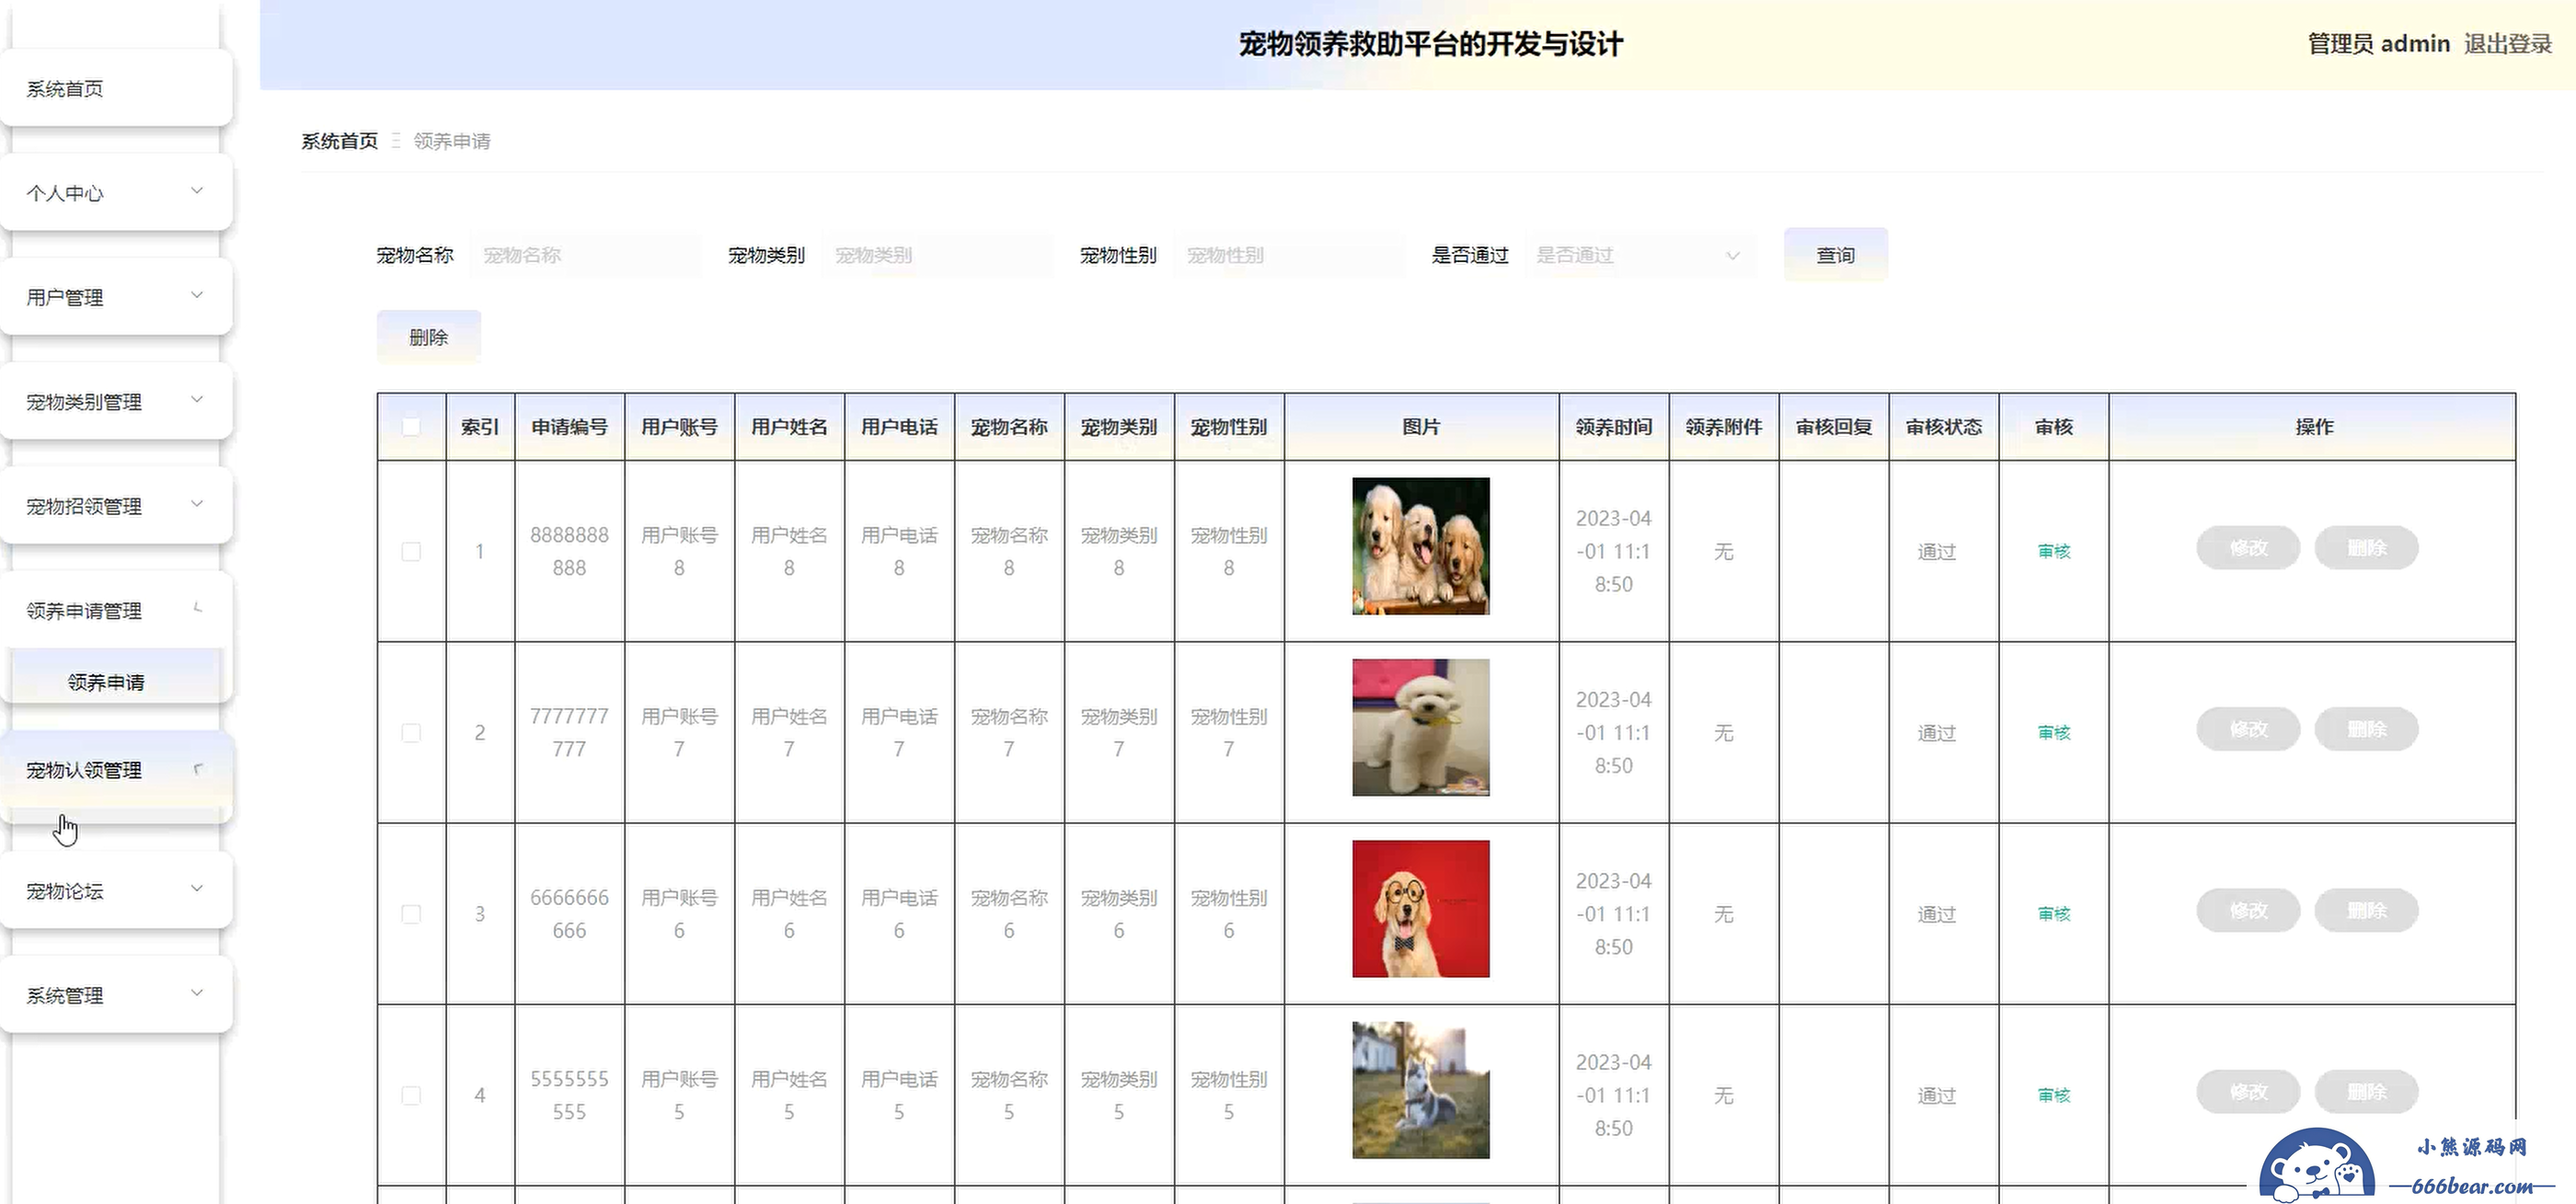Check the checkbox for row 8888888888
2576x1204 pixels.
[411, 551]
